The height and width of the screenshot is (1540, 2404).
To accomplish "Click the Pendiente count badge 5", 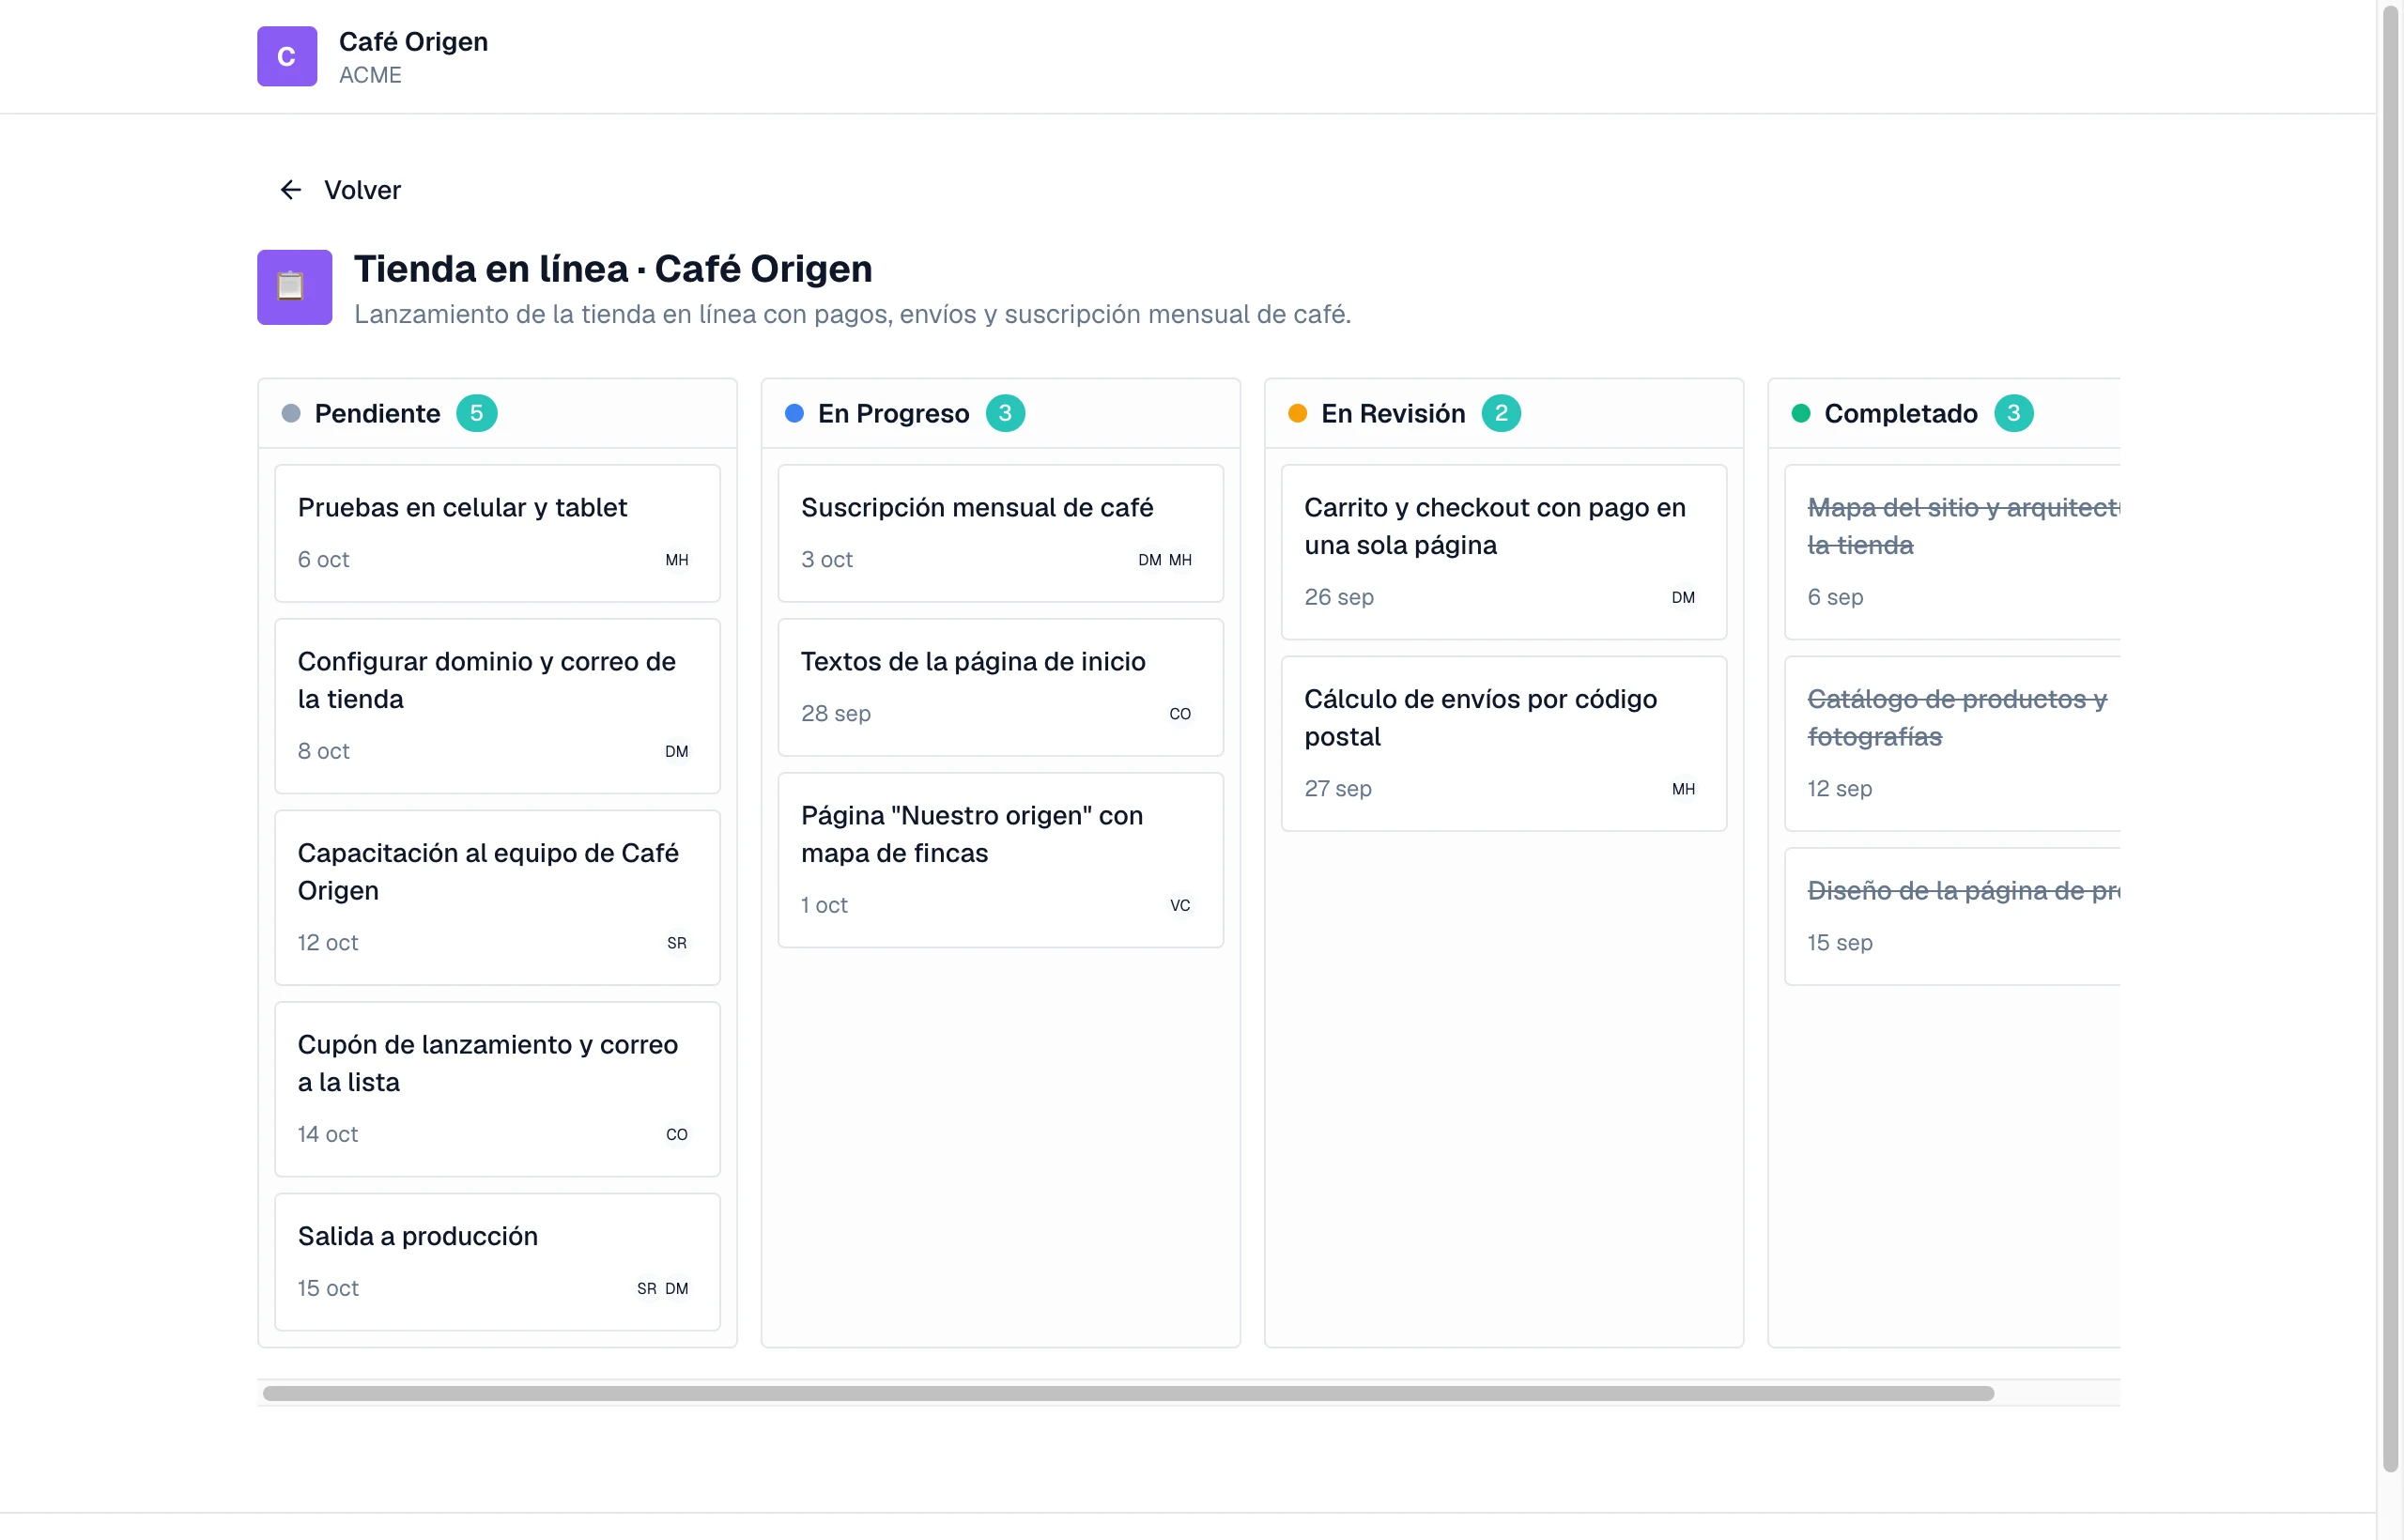I will (x=477, y=413).
